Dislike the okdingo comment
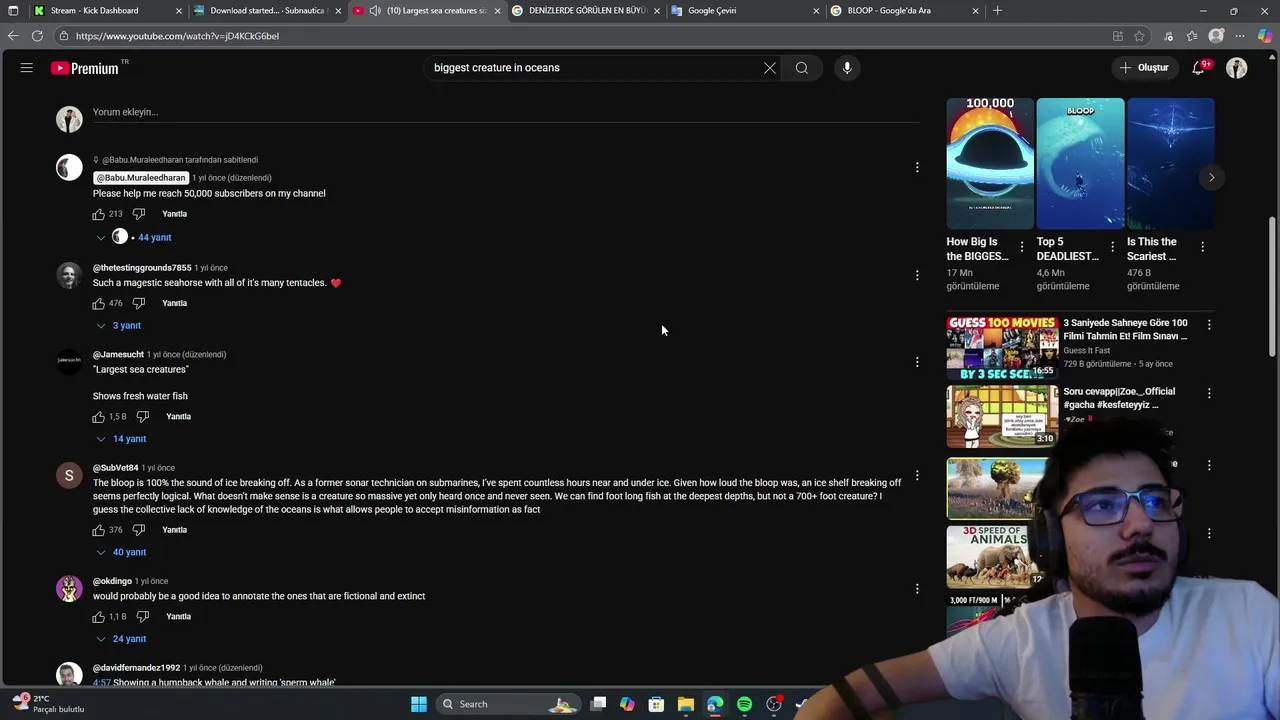 [x=143, y=617]
